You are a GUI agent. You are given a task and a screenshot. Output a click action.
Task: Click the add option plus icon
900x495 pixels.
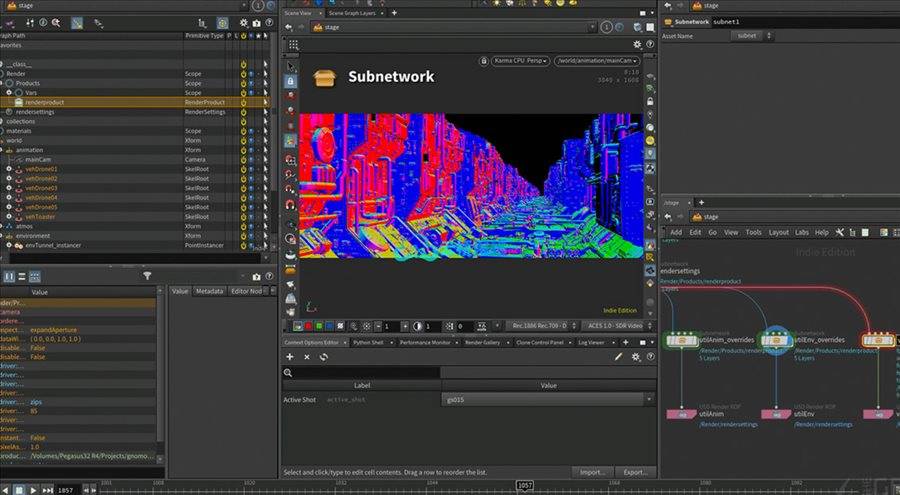point(290,356)
